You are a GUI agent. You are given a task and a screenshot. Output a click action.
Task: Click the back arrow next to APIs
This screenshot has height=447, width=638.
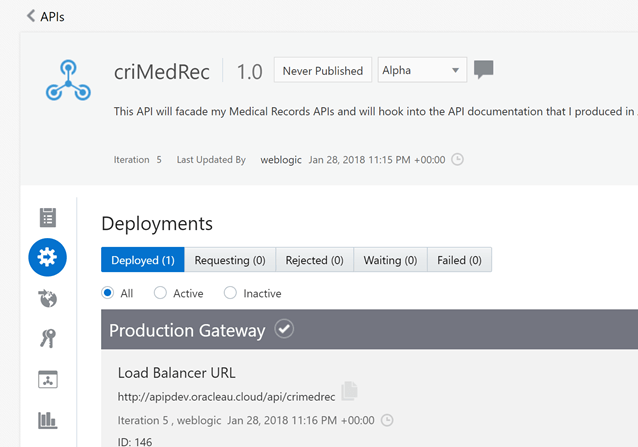pyautogui.click(x=30, y=16)
